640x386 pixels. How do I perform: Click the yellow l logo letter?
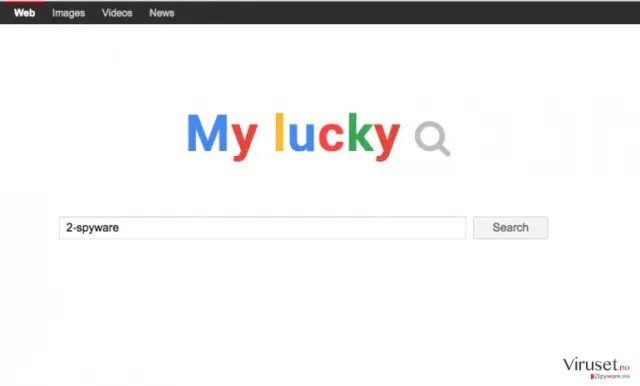pyautogui.click(x=280, y=132)
